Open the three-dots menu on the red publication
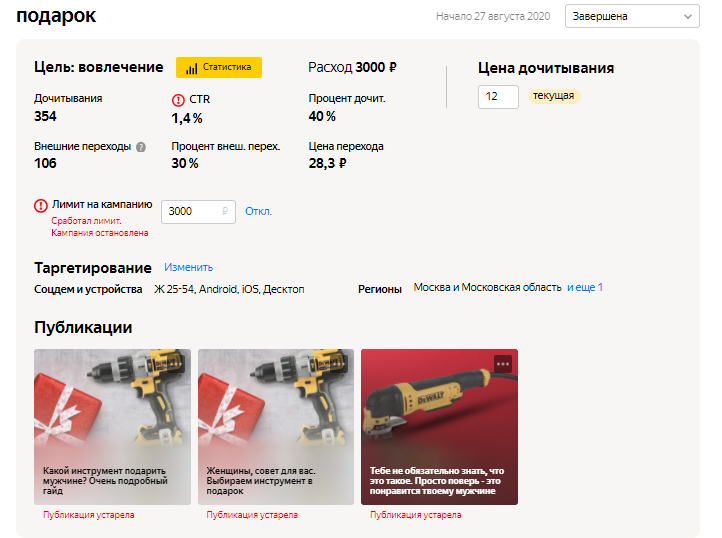The image size is (722, 538). [x=503, y=364]
